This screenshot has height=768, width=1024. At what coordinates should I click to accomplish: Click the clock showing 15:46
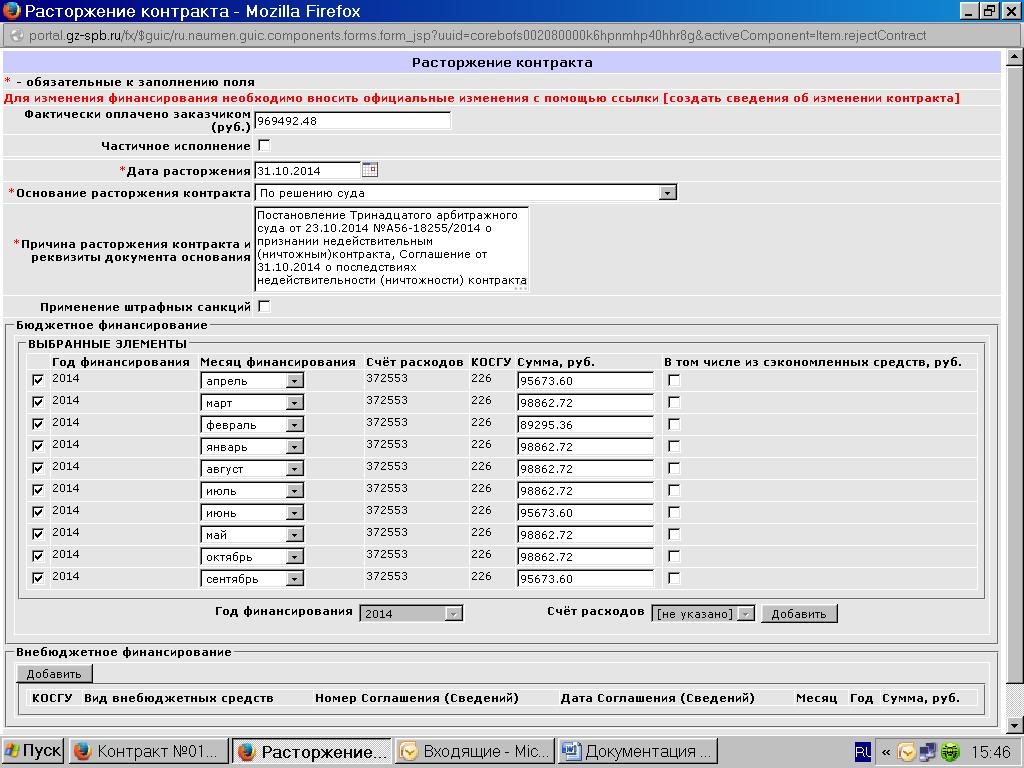click(x=990, y=752)
